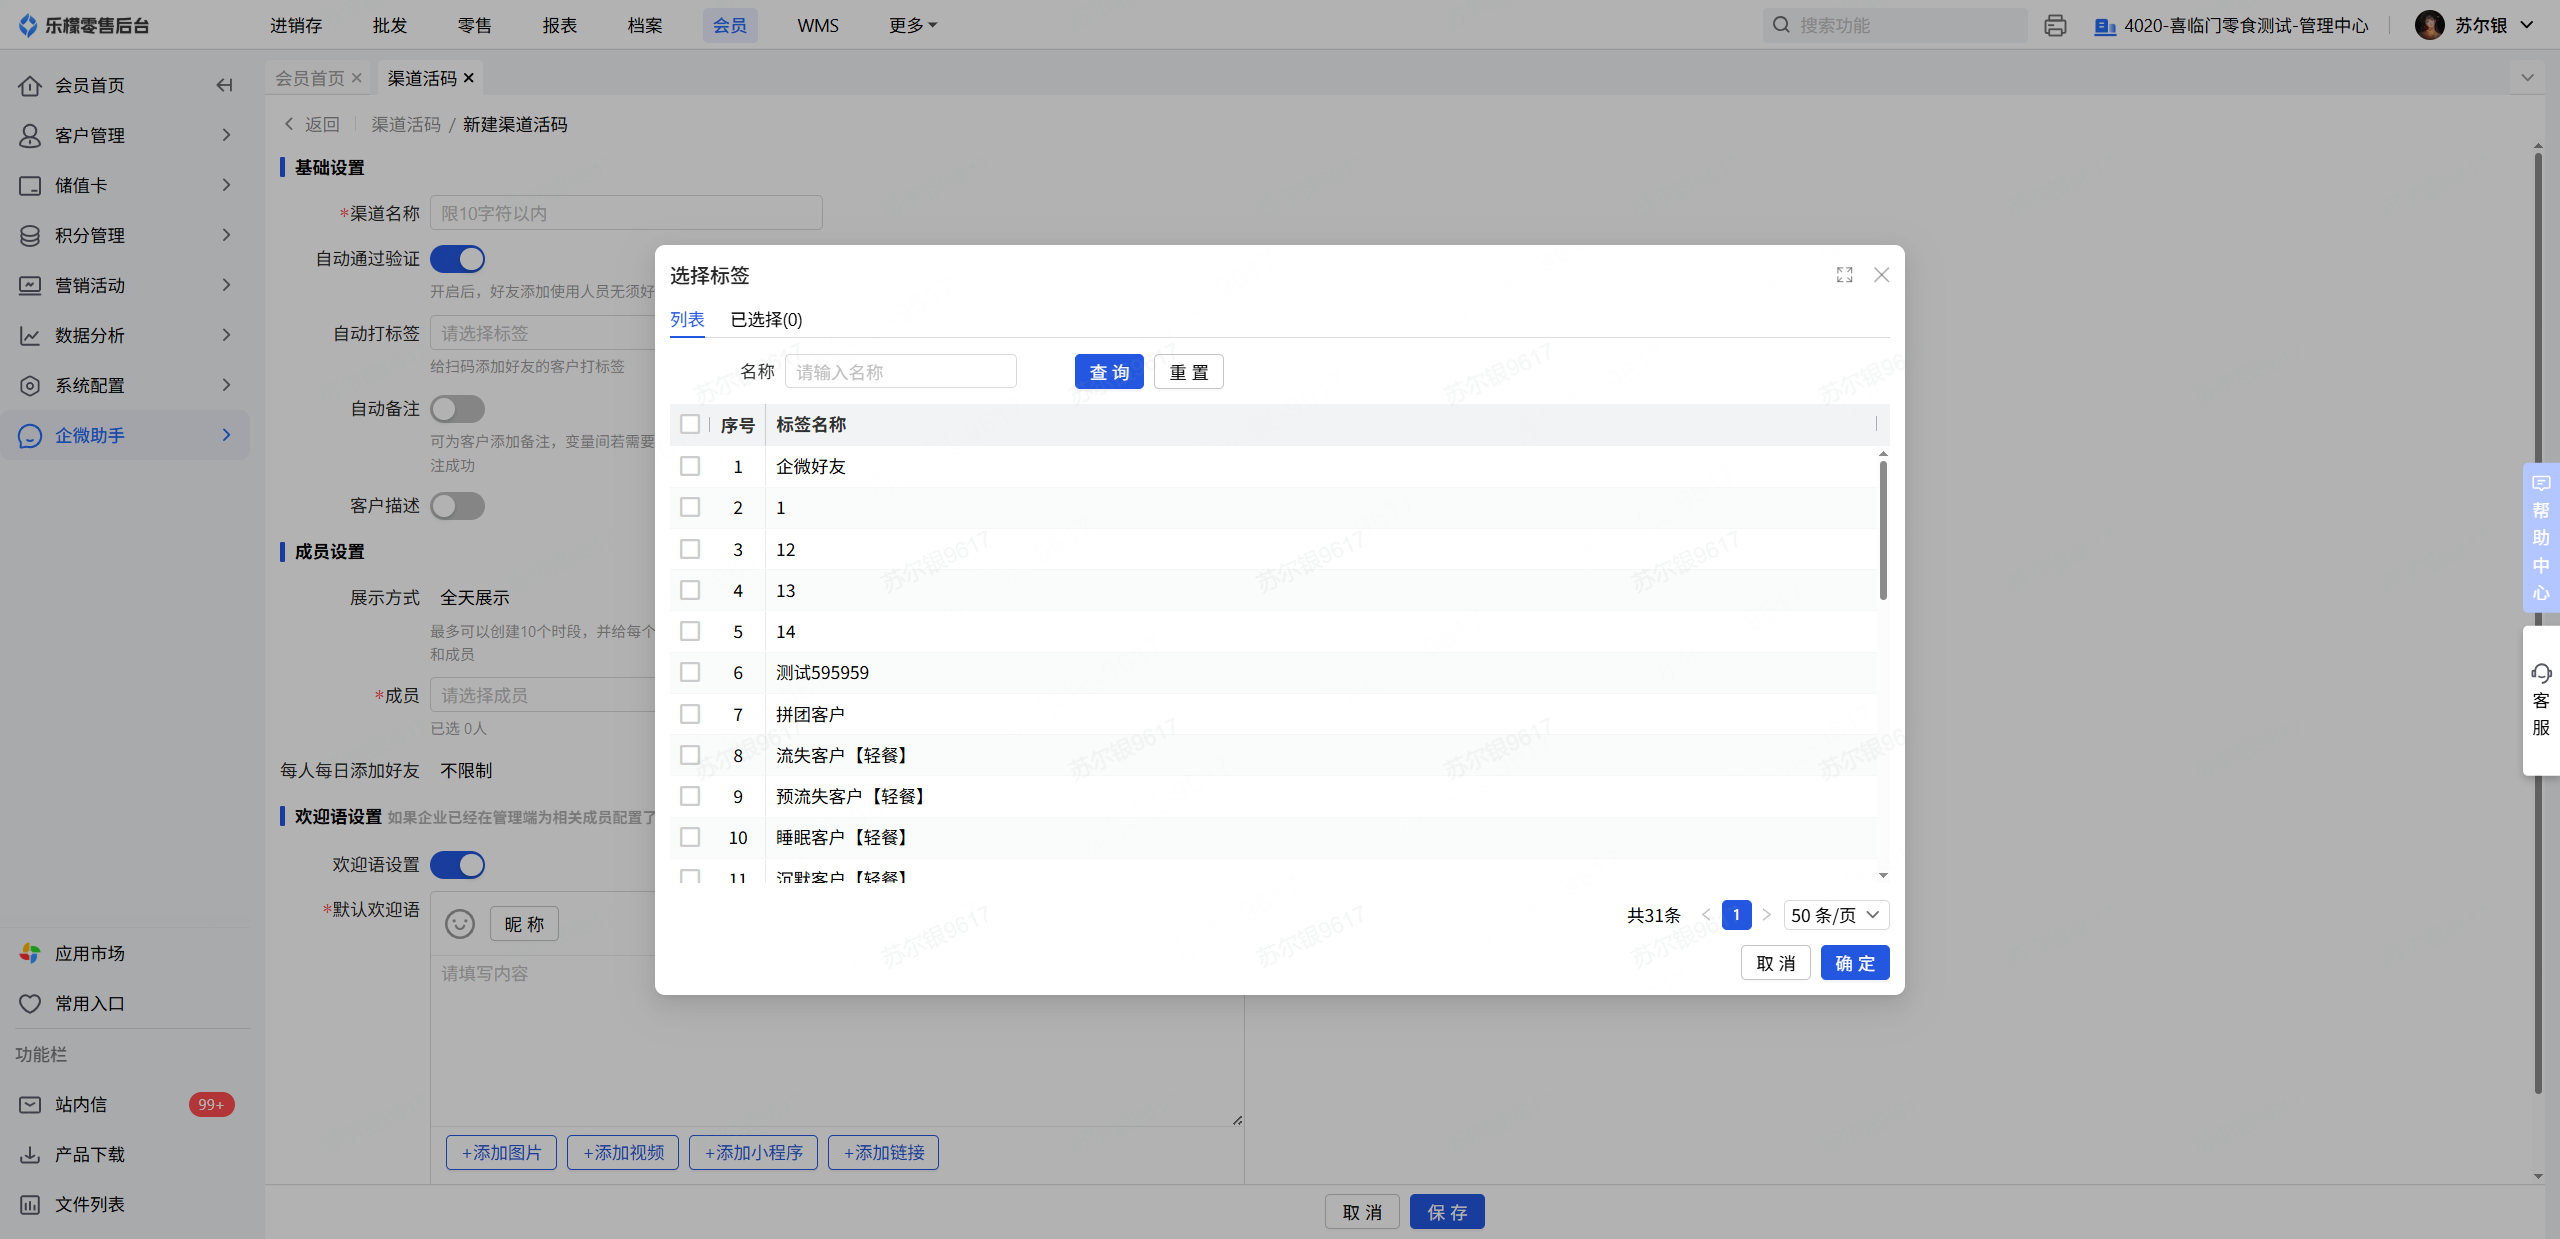This screenshot has height=1239, width=2560.
Task: Open the 50 条/页 page size dropdown
Action: 1836,915
